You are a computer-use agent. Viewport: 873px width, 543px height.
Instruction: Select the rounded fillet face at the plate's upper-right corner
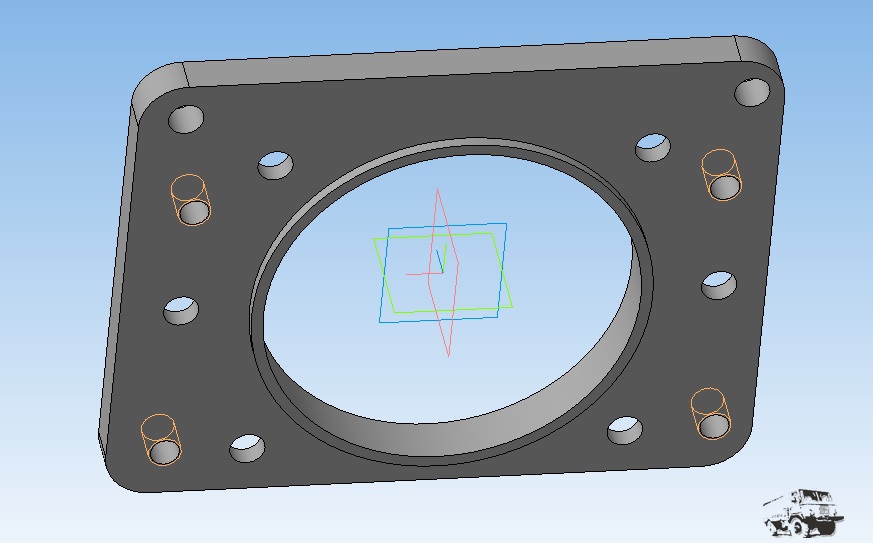tap(758, 56)
